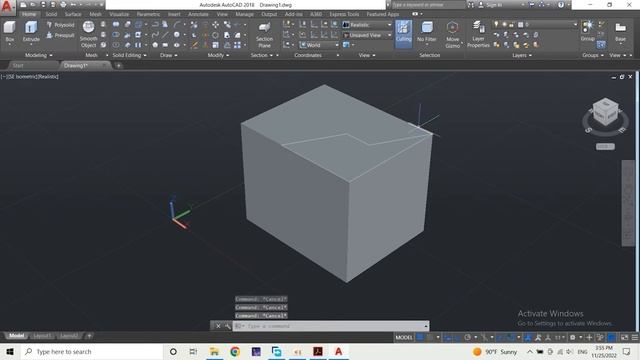Click the customize command line wrench icon
The image size is (640, 360).
[227, 326]
